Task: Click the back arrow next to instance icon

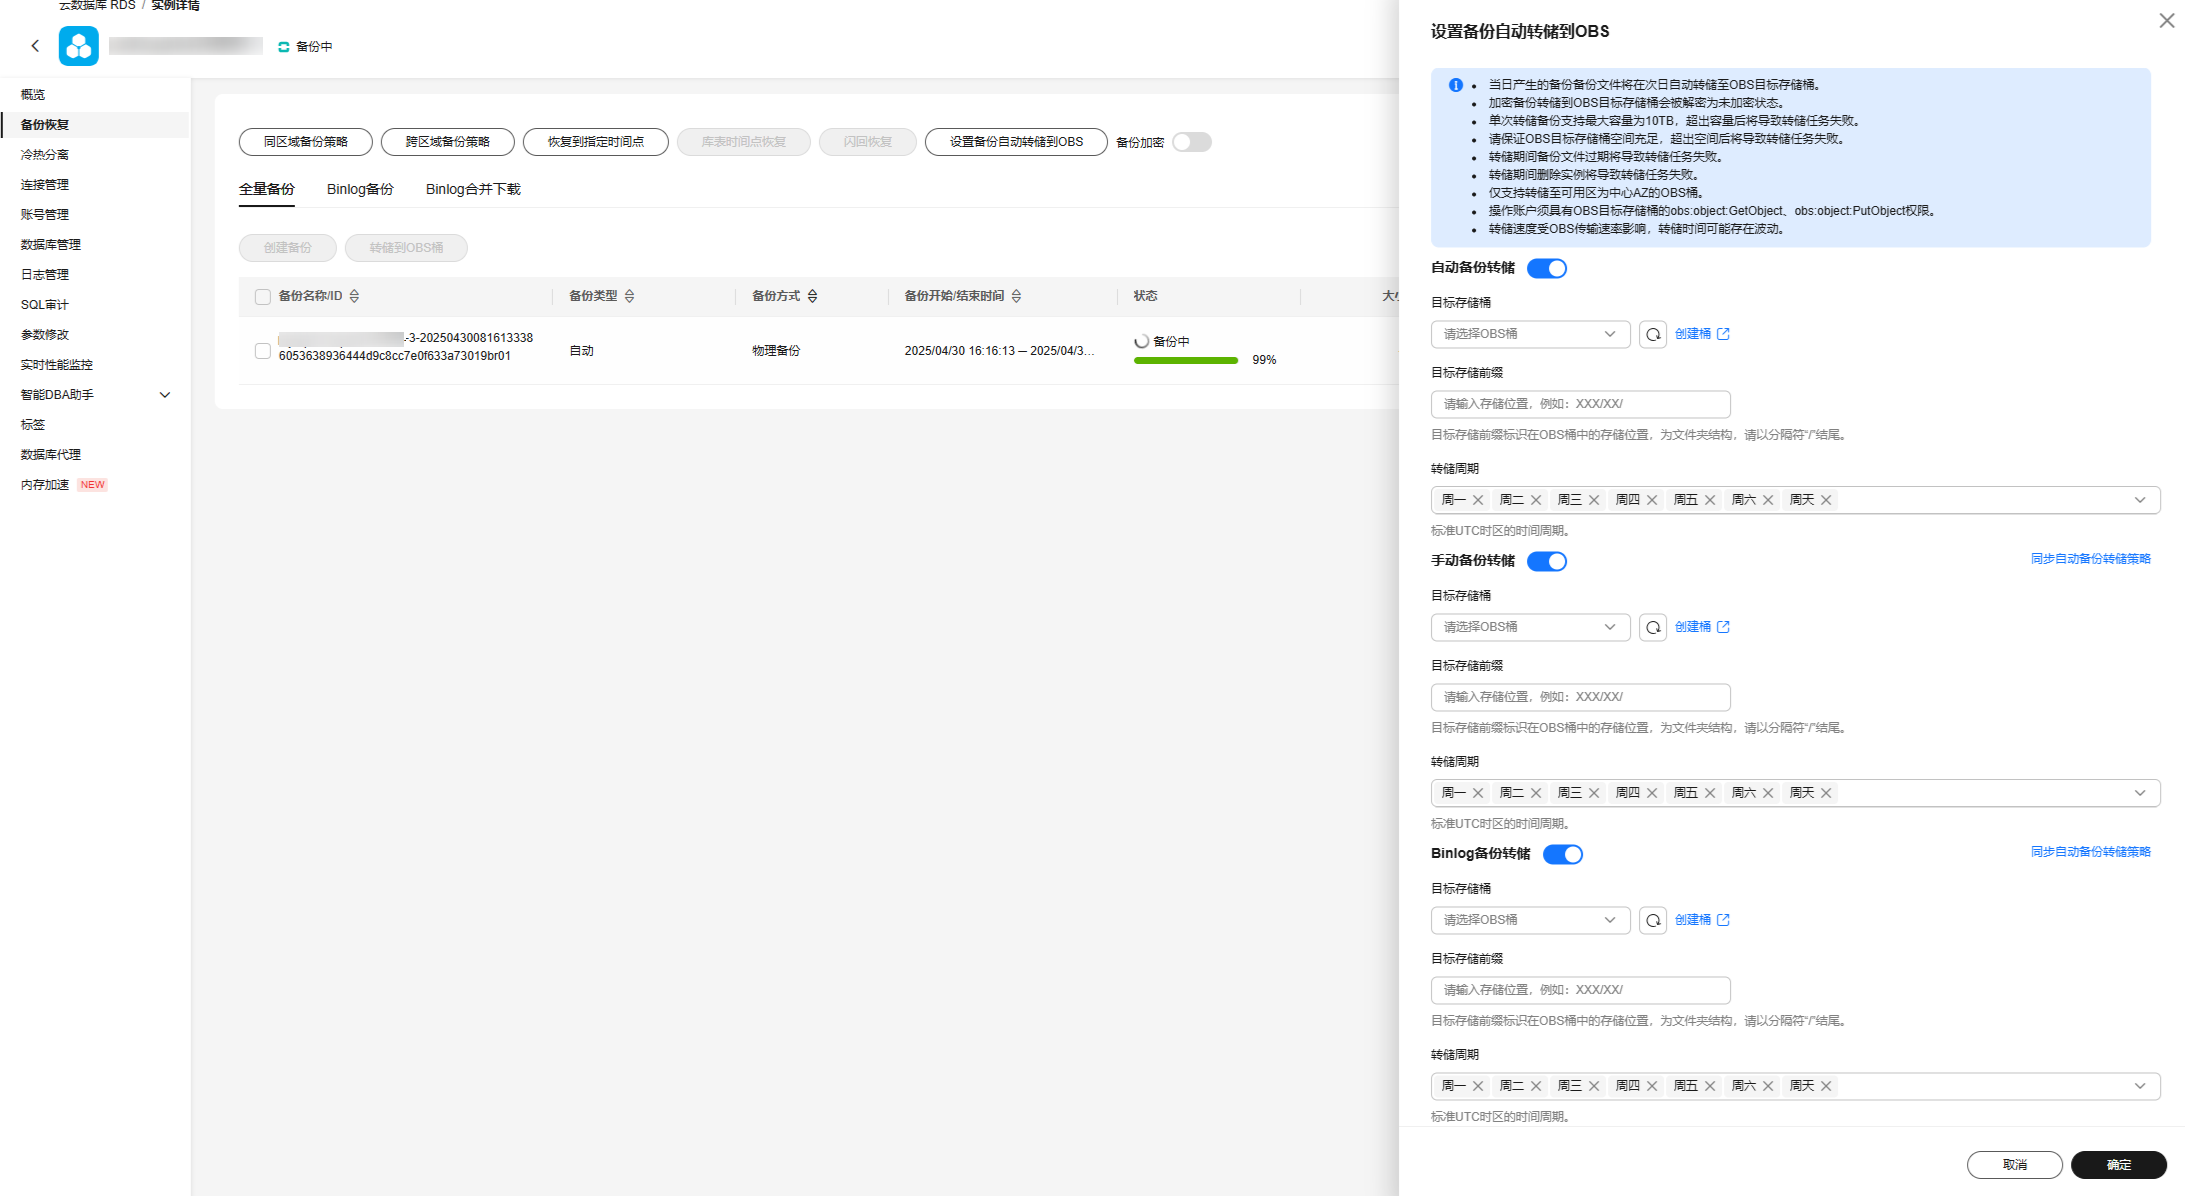Action: (x=35, y=46)
